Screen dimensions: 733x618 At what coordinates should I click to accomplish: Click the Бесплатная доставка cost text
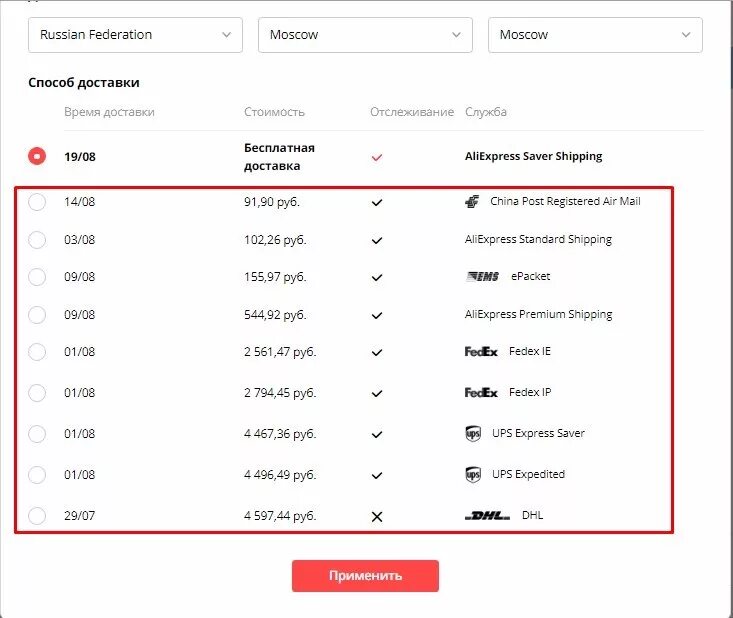[280, 157]
